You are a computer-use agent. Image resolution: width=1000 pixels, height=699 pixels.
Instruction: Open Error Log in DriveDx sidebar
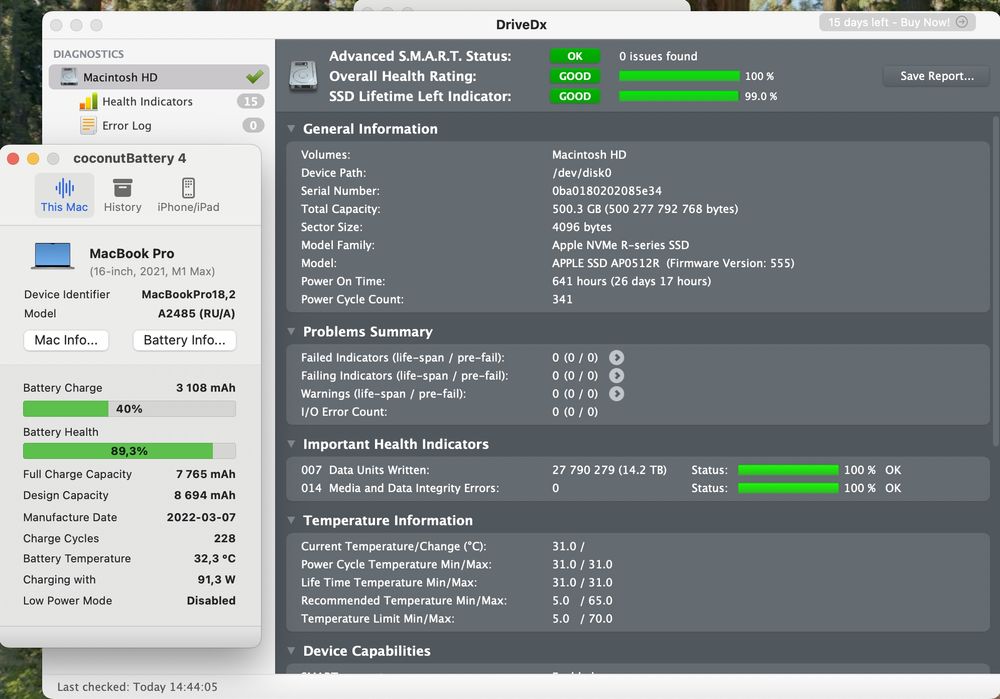(126, 126)
